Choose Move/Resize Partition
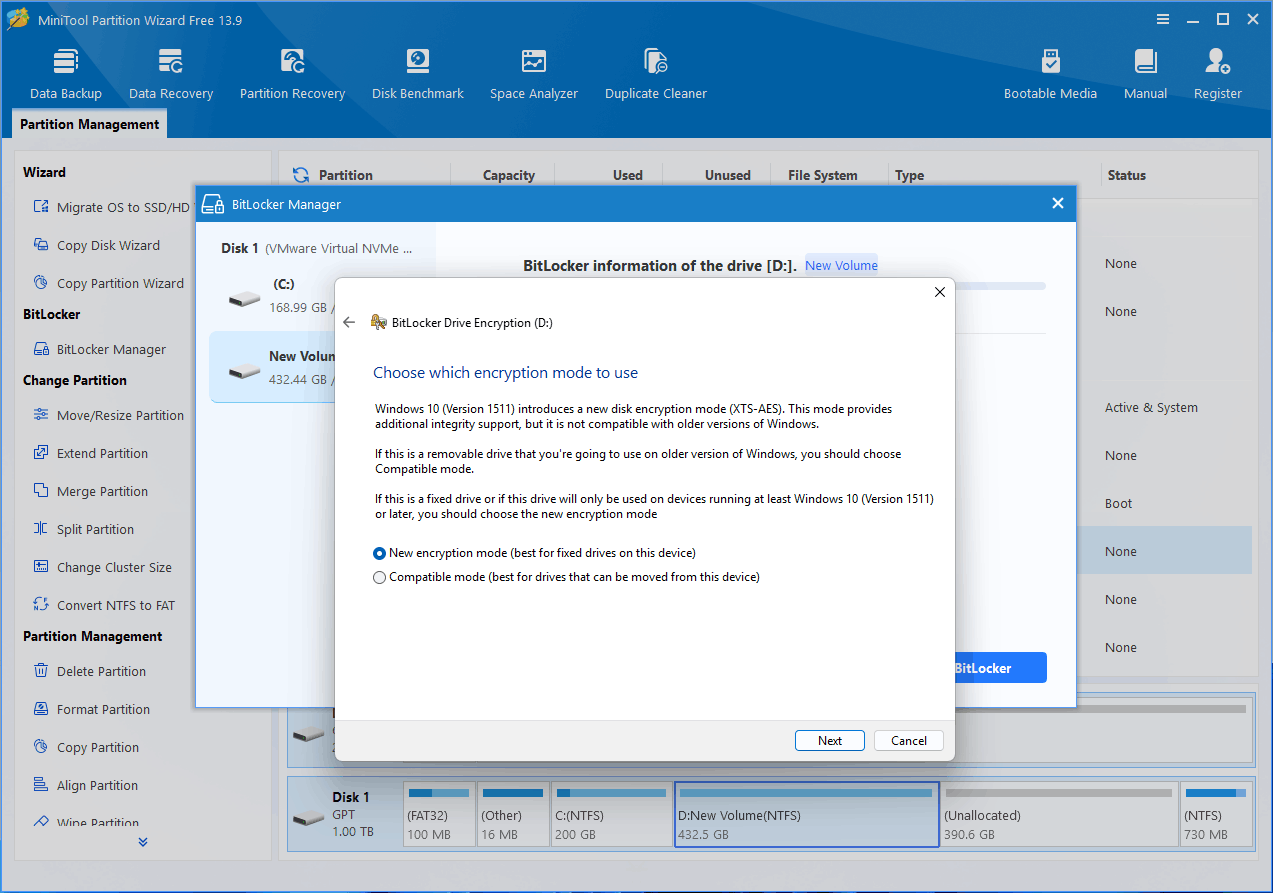This screenshot has width=1273, height=893. [108, 415]
